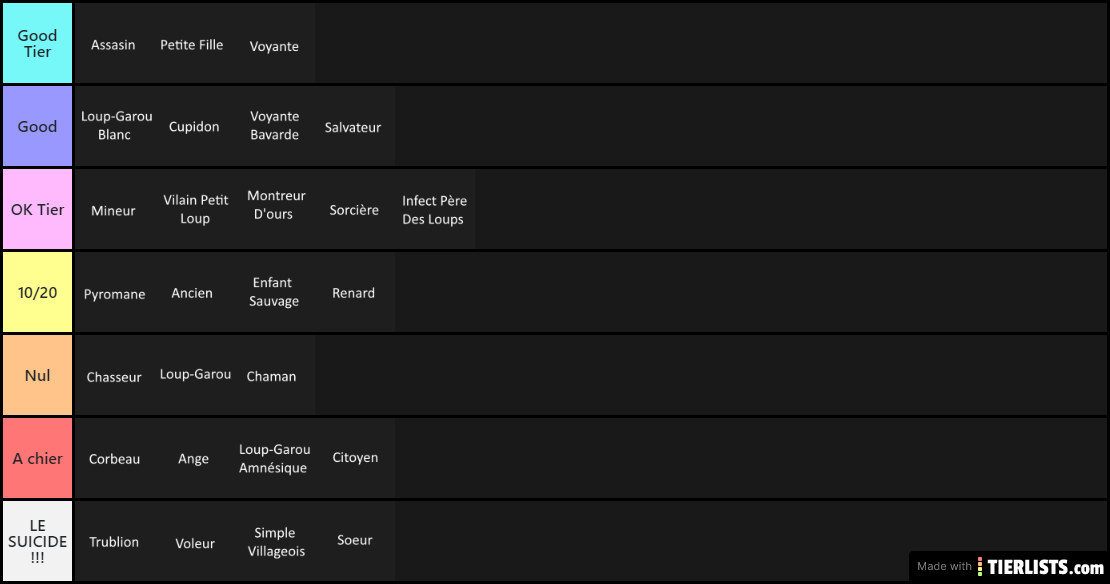Click the pink OK Tier label
This screenshot has width=1110, height=584.
pyautogui.click(x=38, y=209)
